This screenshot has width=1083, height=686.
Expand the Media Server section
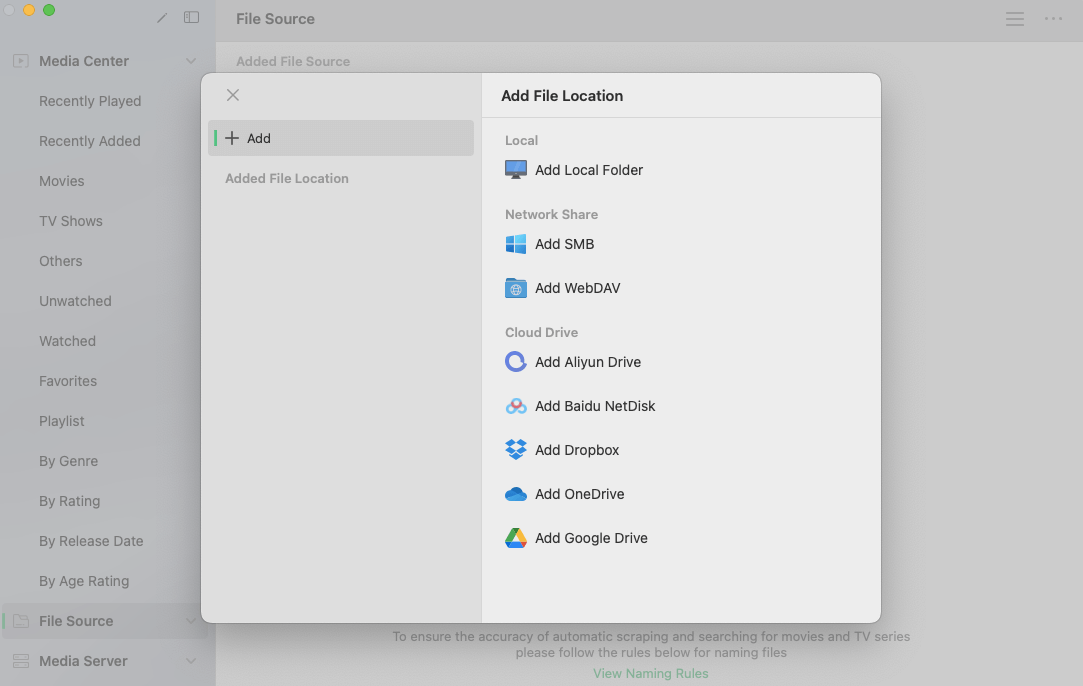191,661
